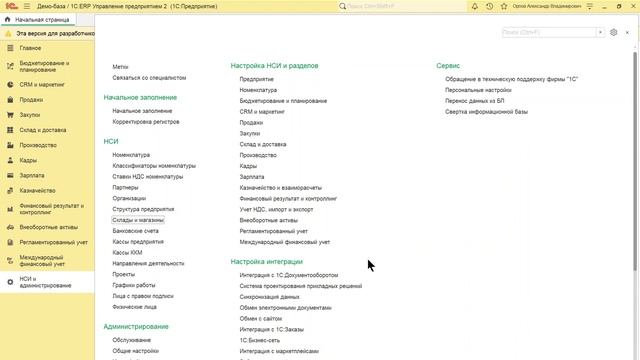Click the panel search input field
This screenshot has height=360, width=640.
coord(549,32)
